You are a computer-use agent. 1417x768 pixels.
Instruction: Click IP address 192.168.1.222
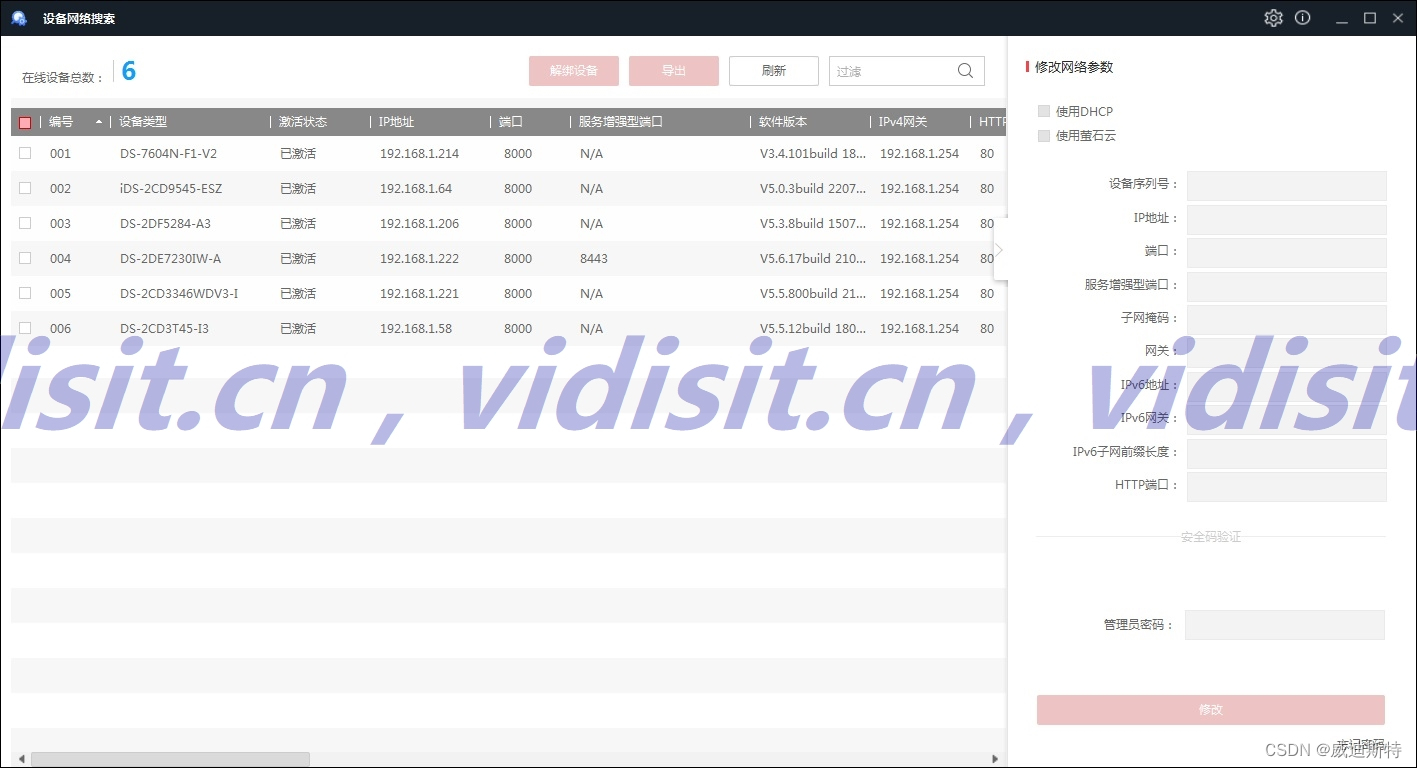point(419,259)
